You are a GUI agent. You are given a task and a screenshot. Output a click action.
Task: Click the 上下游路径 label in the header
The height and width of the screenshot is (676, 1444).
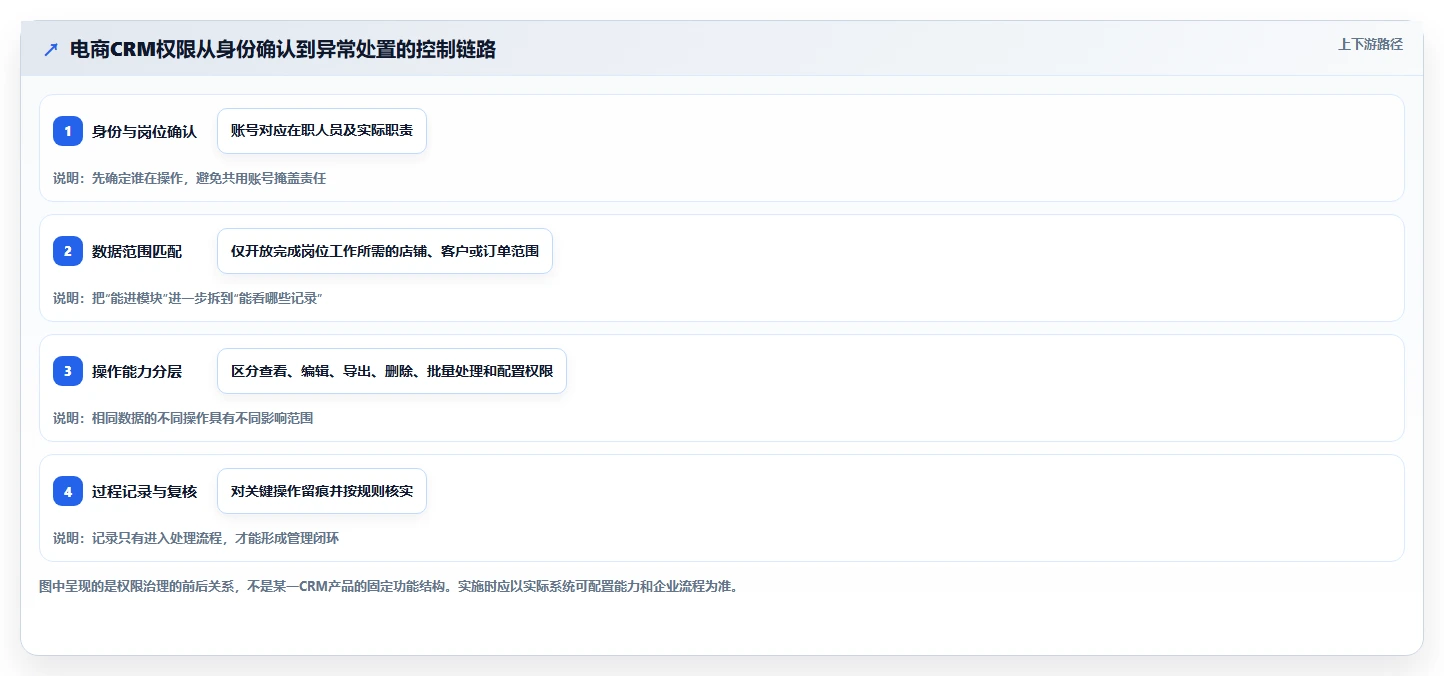coord(1370,44)
